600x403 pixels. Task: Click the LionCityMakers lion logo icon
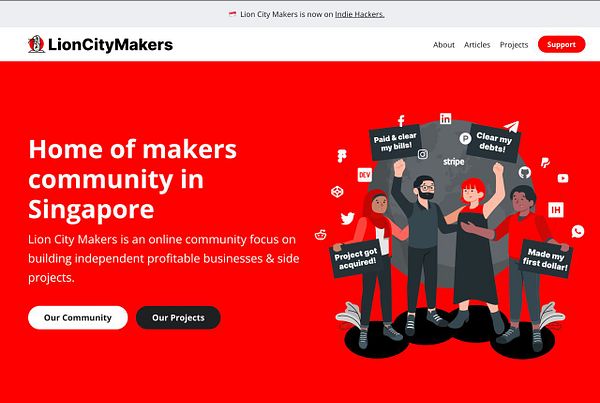36,44
